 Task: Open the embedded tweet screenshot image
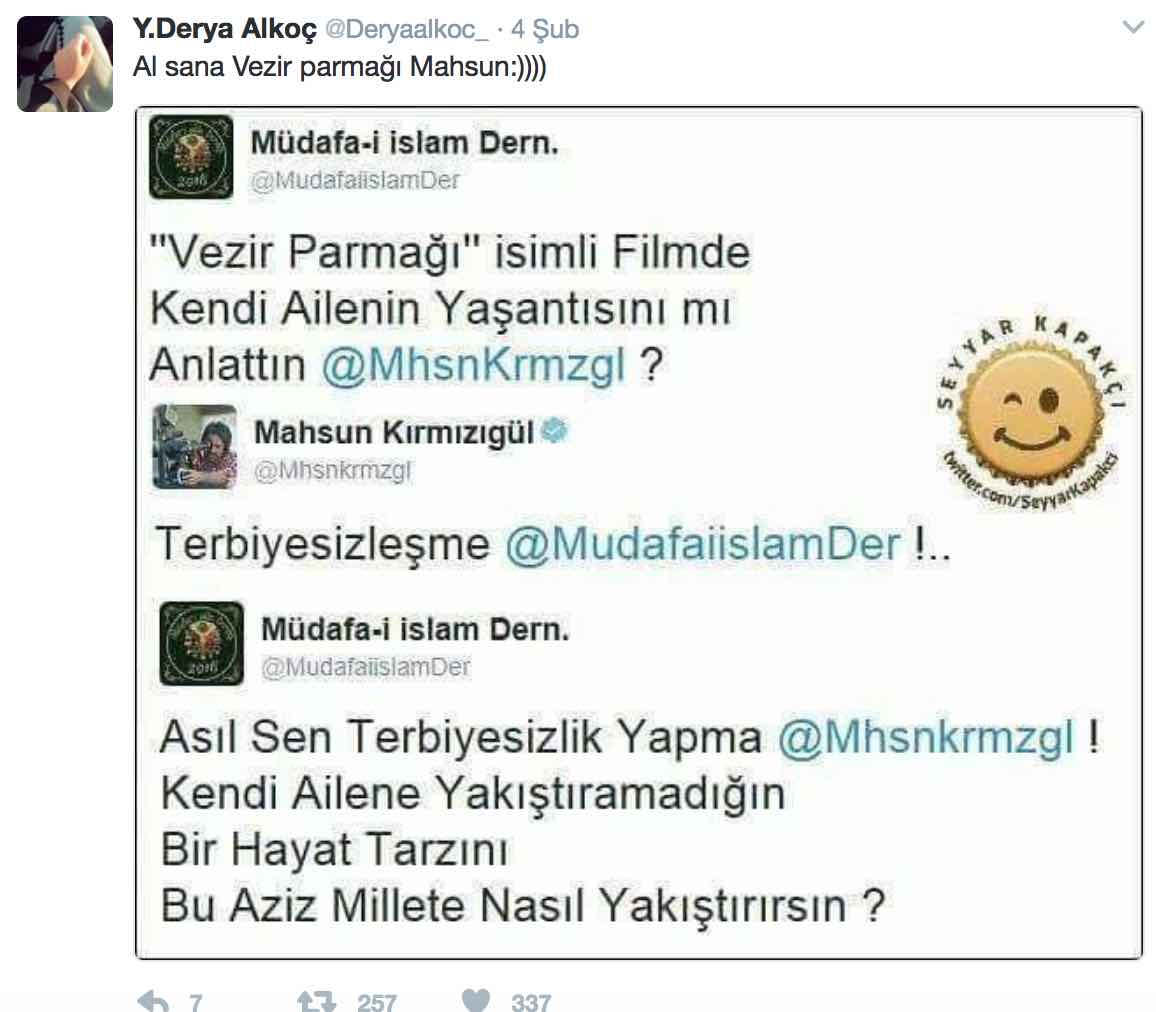[639, 533]
